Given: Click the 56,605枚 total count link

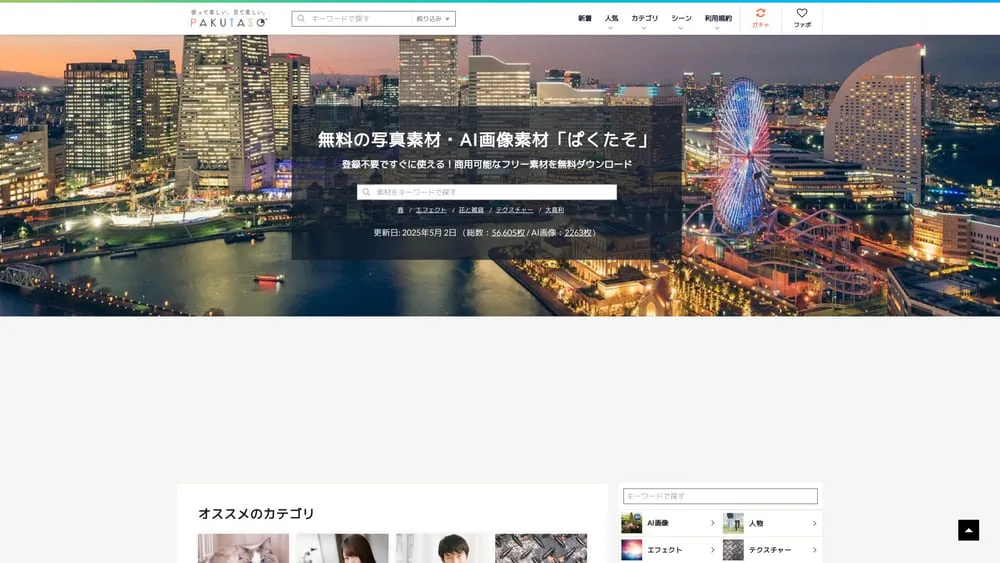Looking at the screenshot, I should tap(508, 232).
